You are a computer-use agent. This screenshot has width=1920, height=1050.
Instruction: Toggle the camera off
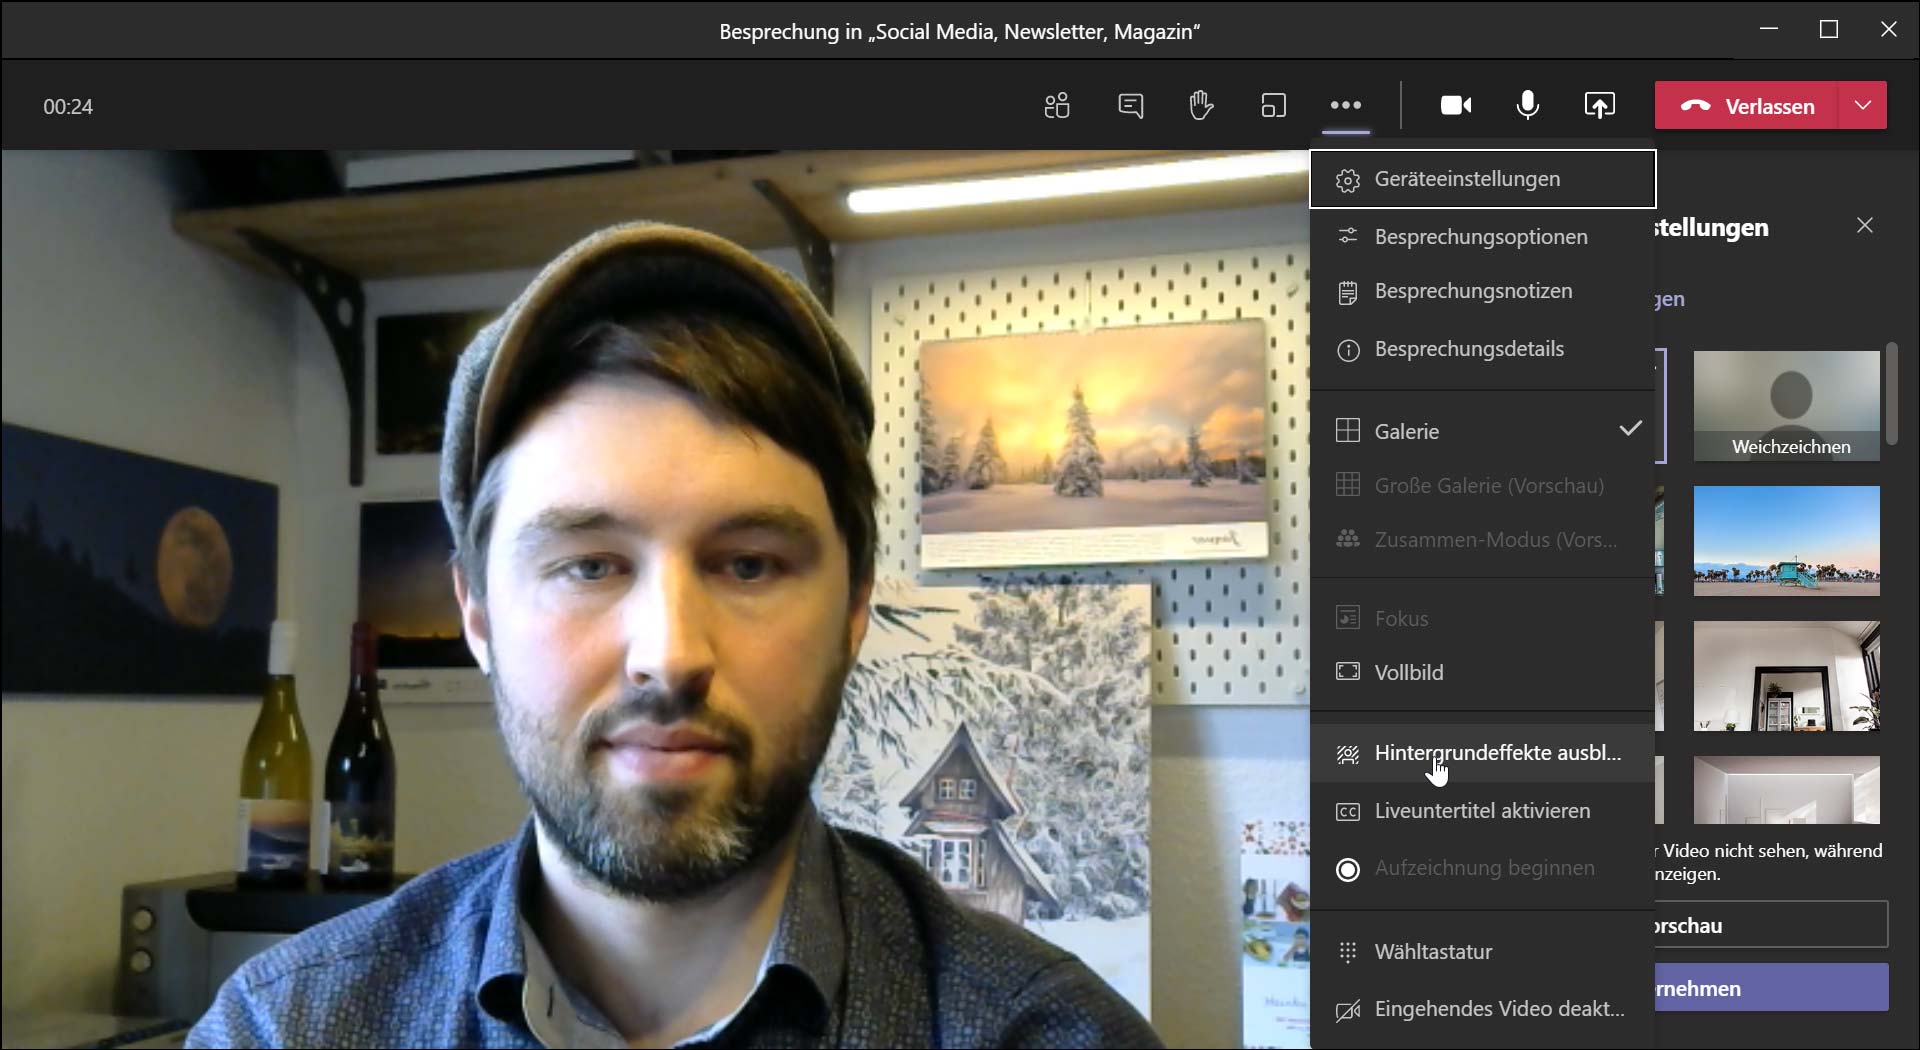point(1455,106)
